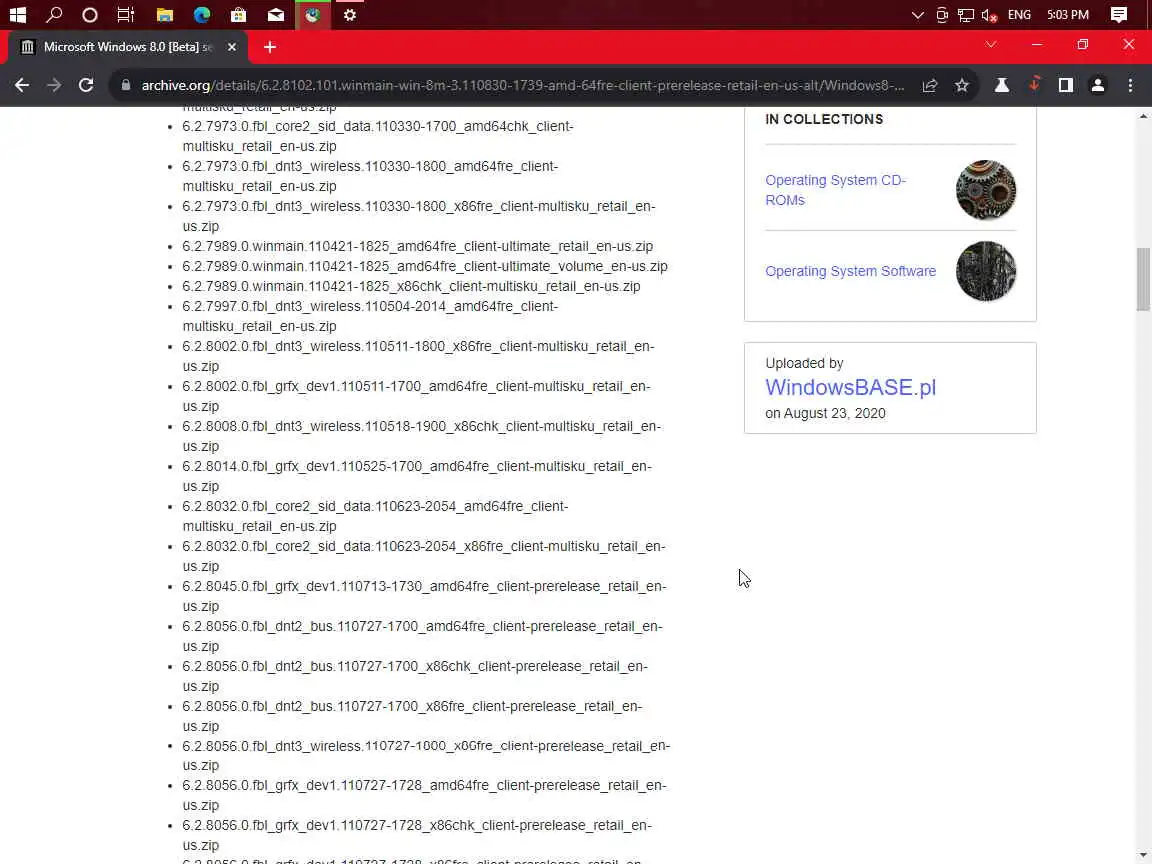Open the three-dot browser menu
This screenshot has height=864, width=1152.
click(x=1130, y=85)
